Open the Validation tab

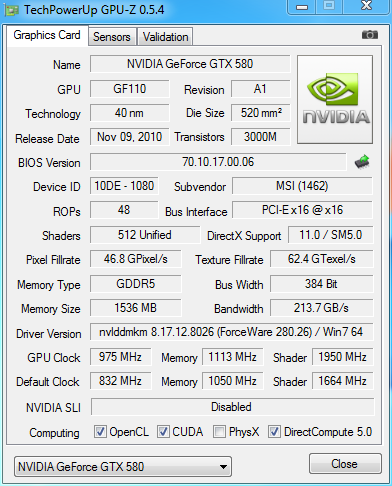tap(165, 37)
